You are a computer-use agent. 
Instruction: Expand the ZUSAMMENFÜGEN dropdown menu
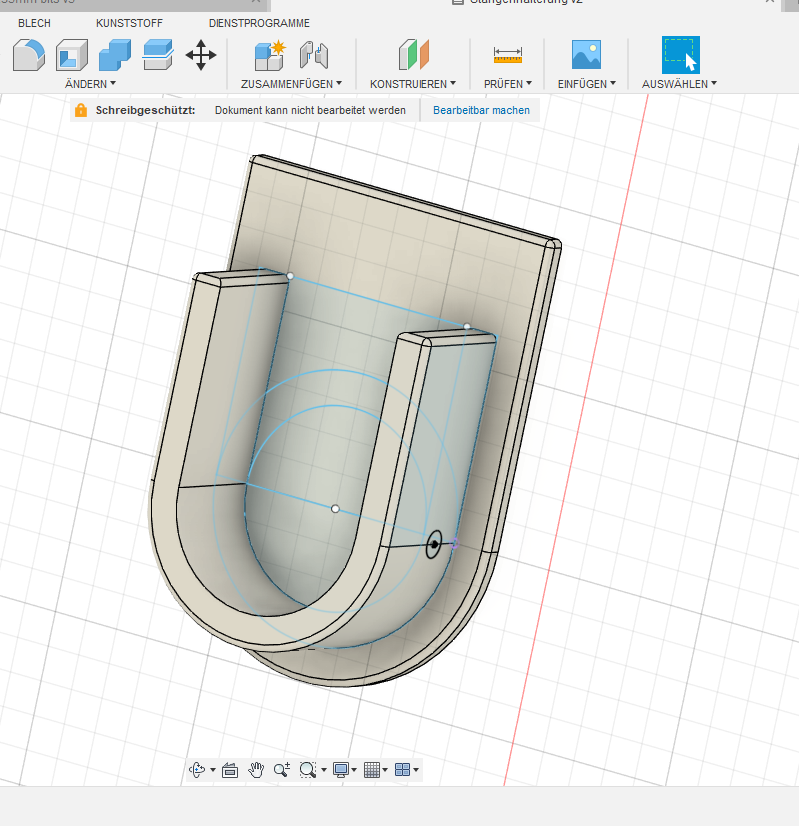pyautogui.click(x=291, y=84)
